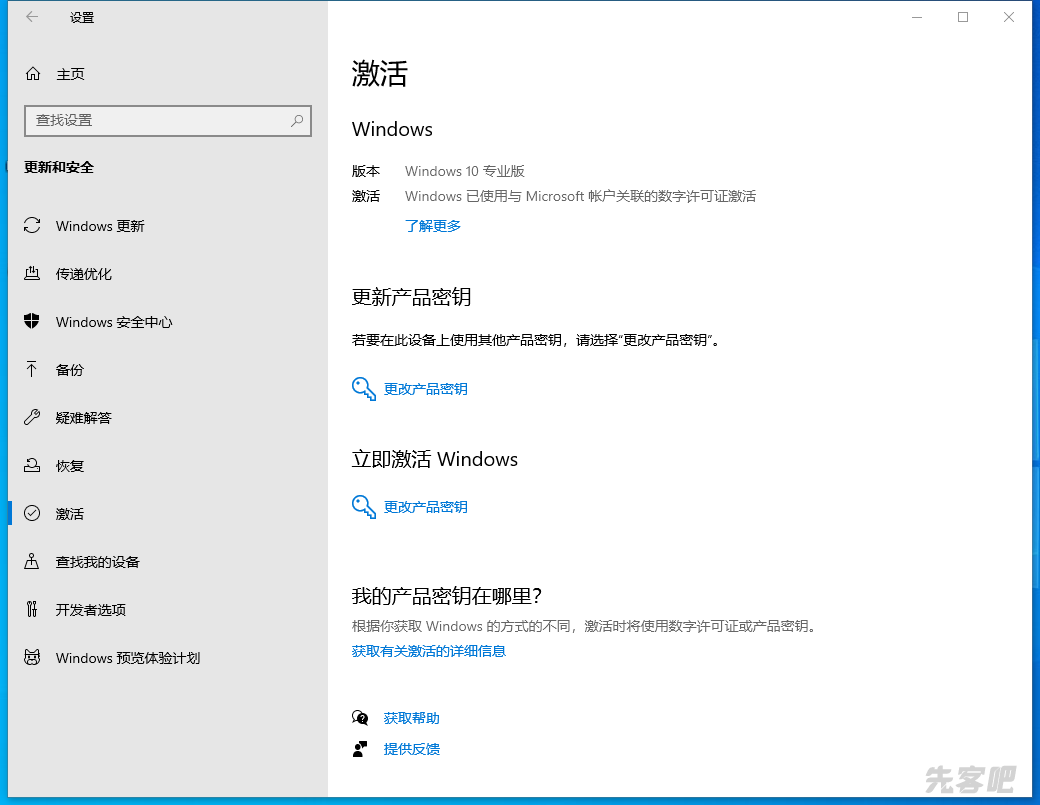Open 获取有关激活的详细信息 link
The height and width of the screenshot is (805, 1040).
429,651
